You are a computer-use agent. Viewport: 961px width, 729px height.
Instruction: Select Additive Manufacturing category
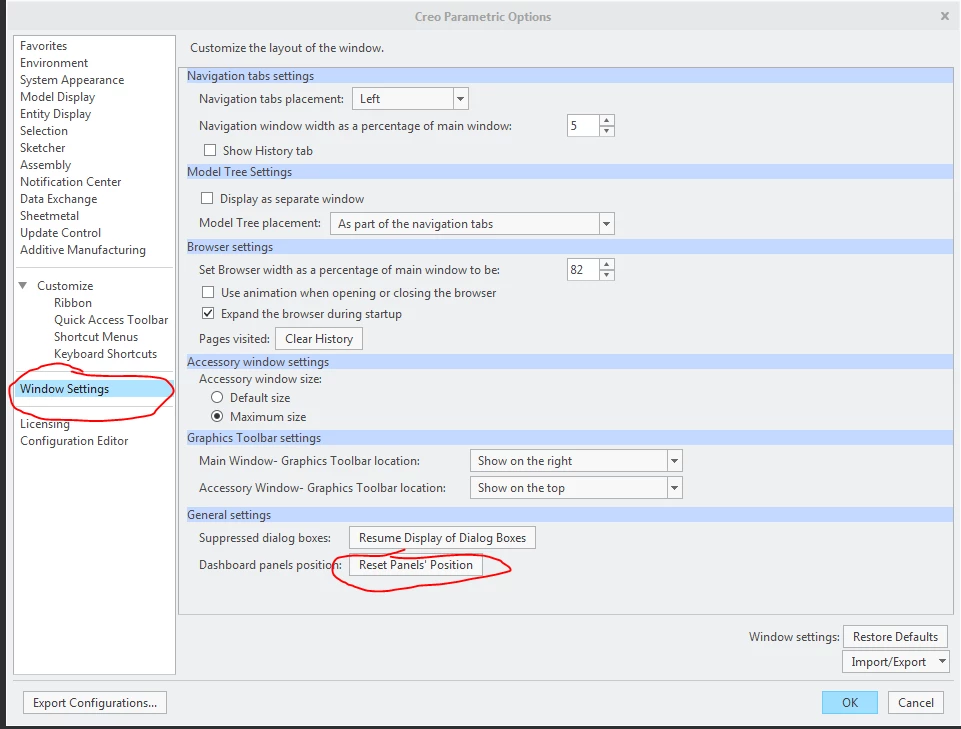[x=83, y=250]
